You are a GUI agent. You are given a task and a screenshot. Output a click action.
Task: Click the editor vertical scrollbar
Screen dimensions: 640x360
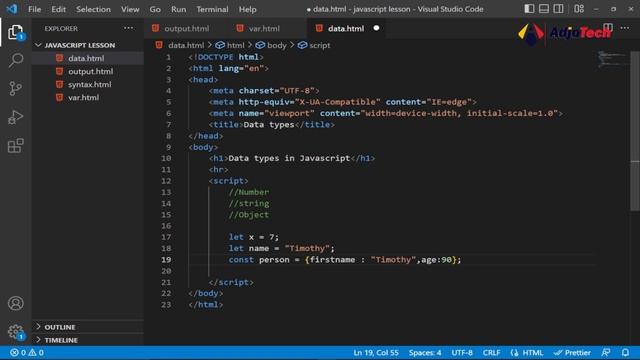point(635,131)
